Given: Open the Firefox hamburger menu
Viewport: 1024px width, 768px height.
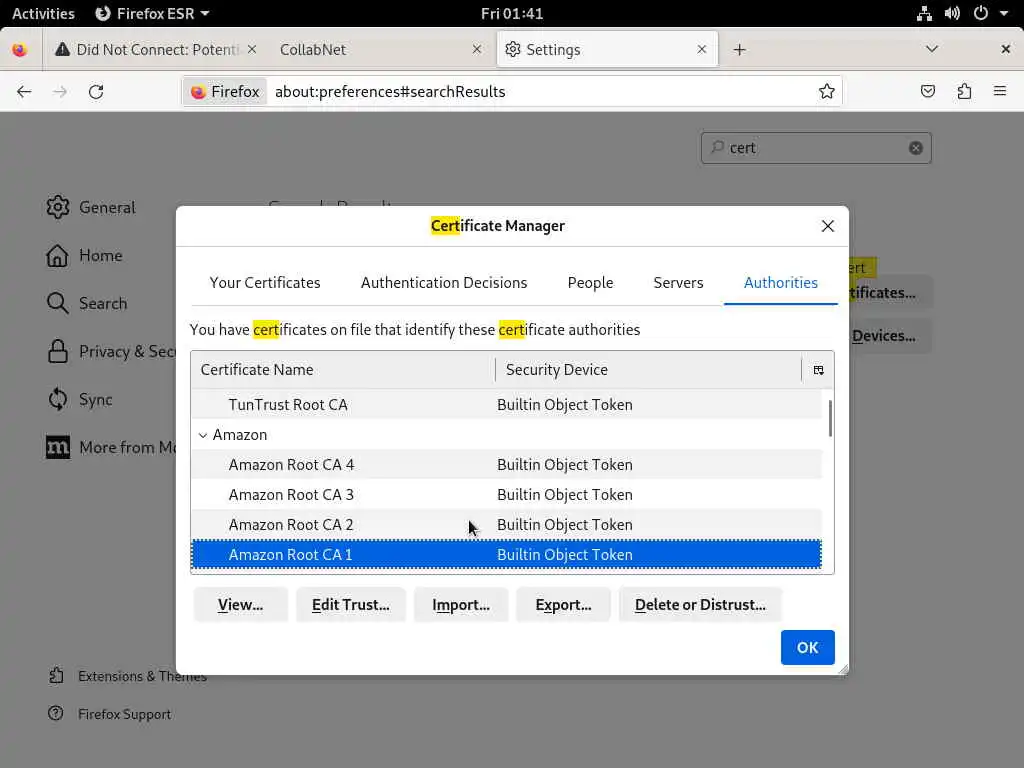Looking at the screenshot, I should (x=1000, y=91).
